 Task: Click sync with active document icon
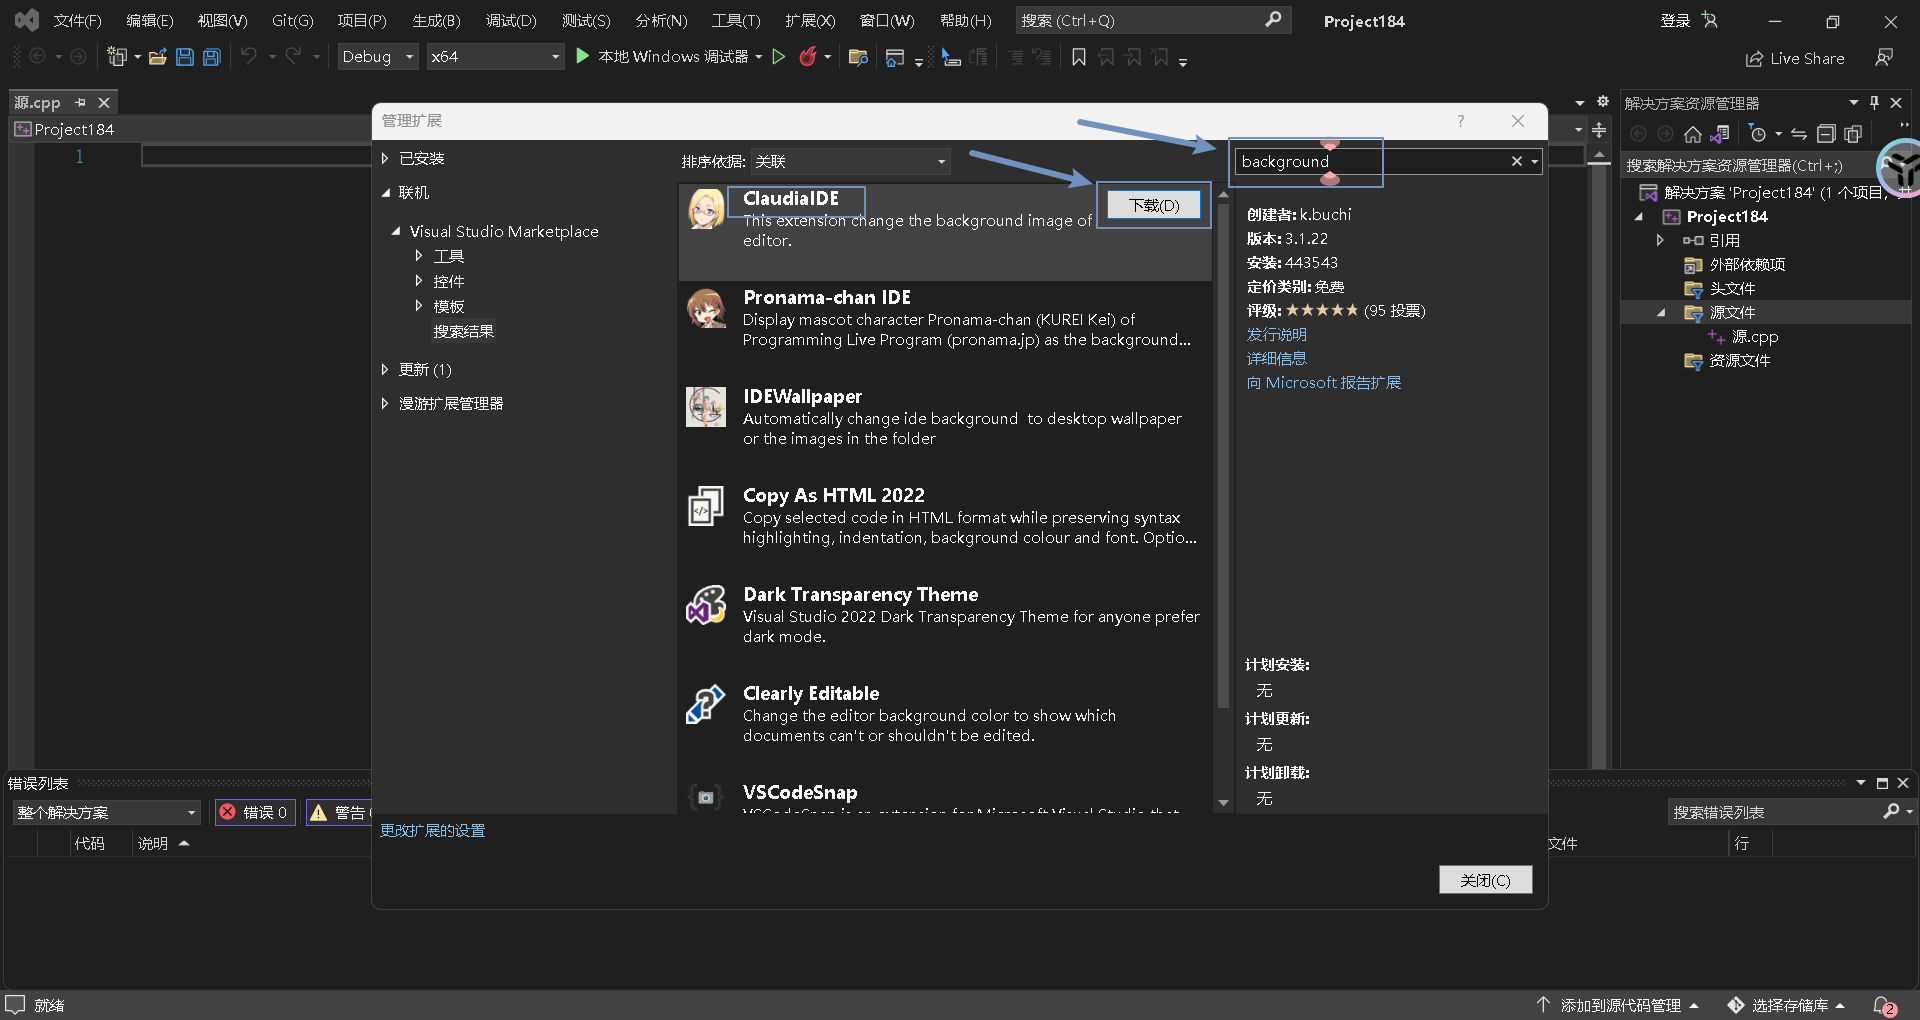pos(1799,134)
